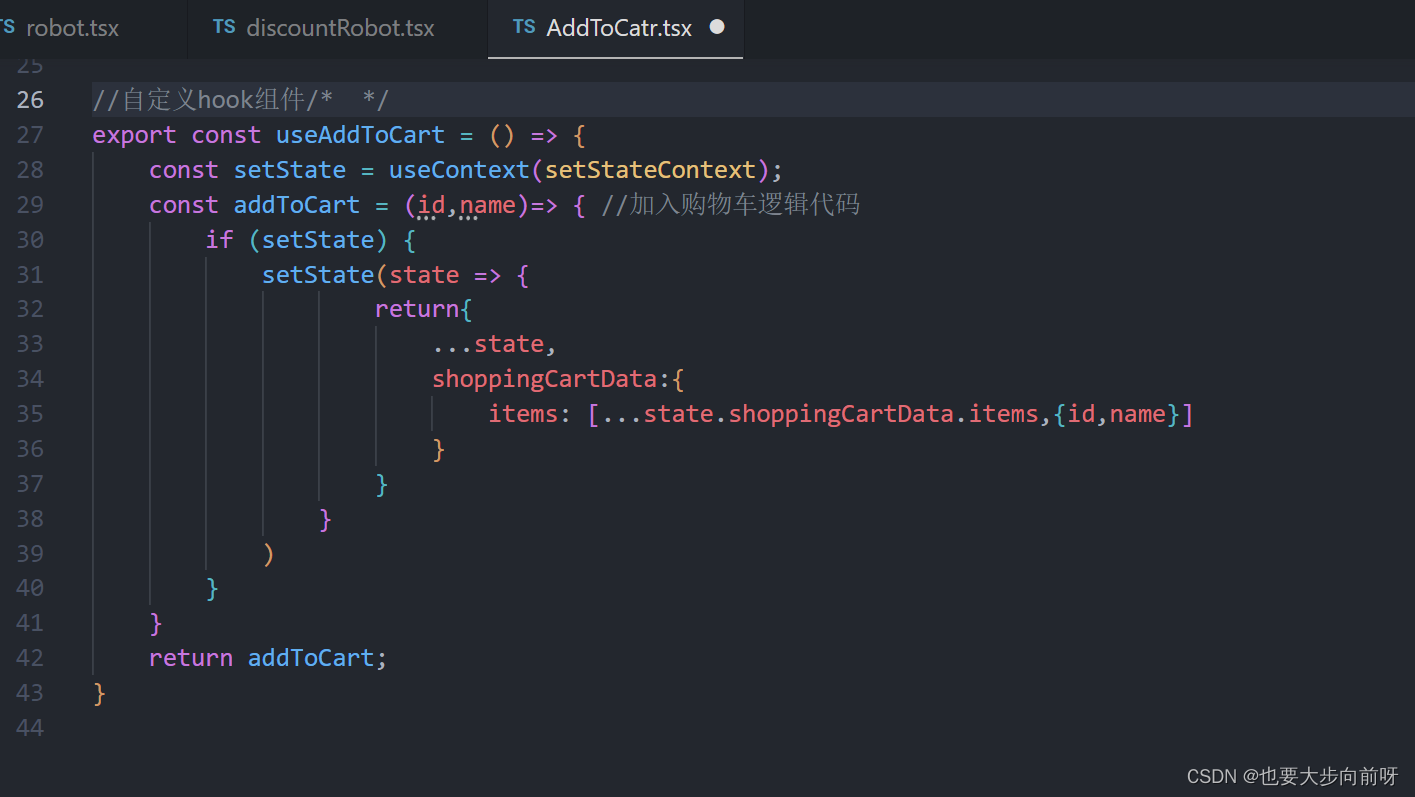Click the TS icon on discountRobot.tsx tab
The width and height of the screenshot is (1415, 797).
(222, 27)
